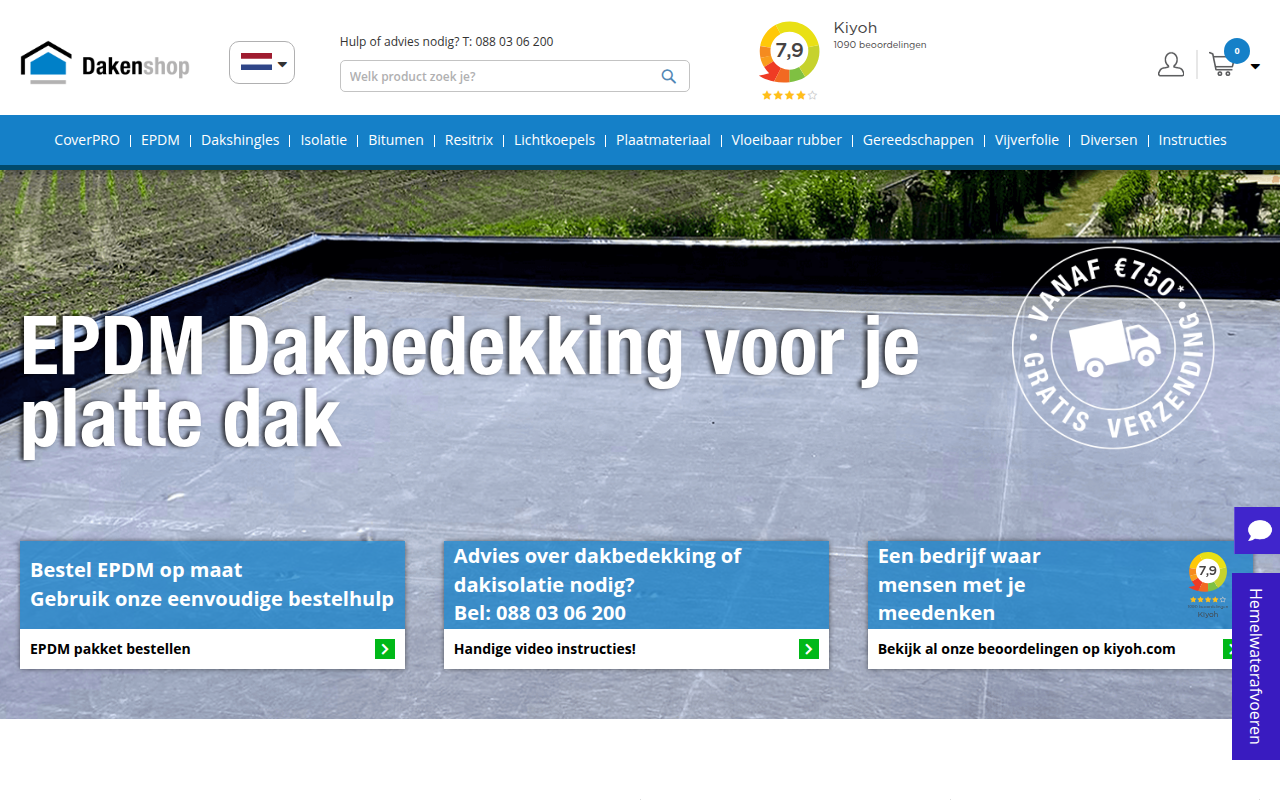This screenshot has width=1280, height=800.
Task: Click the Hulp of advies nodig phone text
Action: pos(447,42)
